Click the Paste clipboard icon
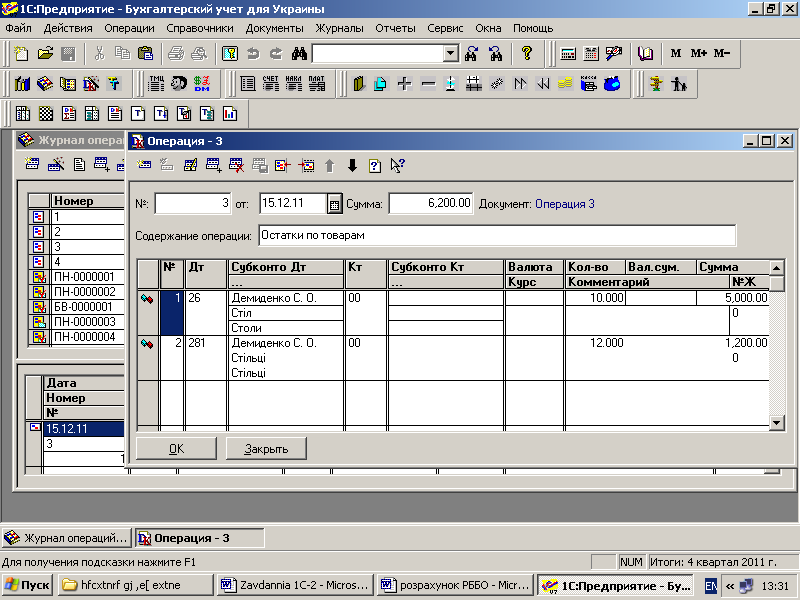 (145, 54)
